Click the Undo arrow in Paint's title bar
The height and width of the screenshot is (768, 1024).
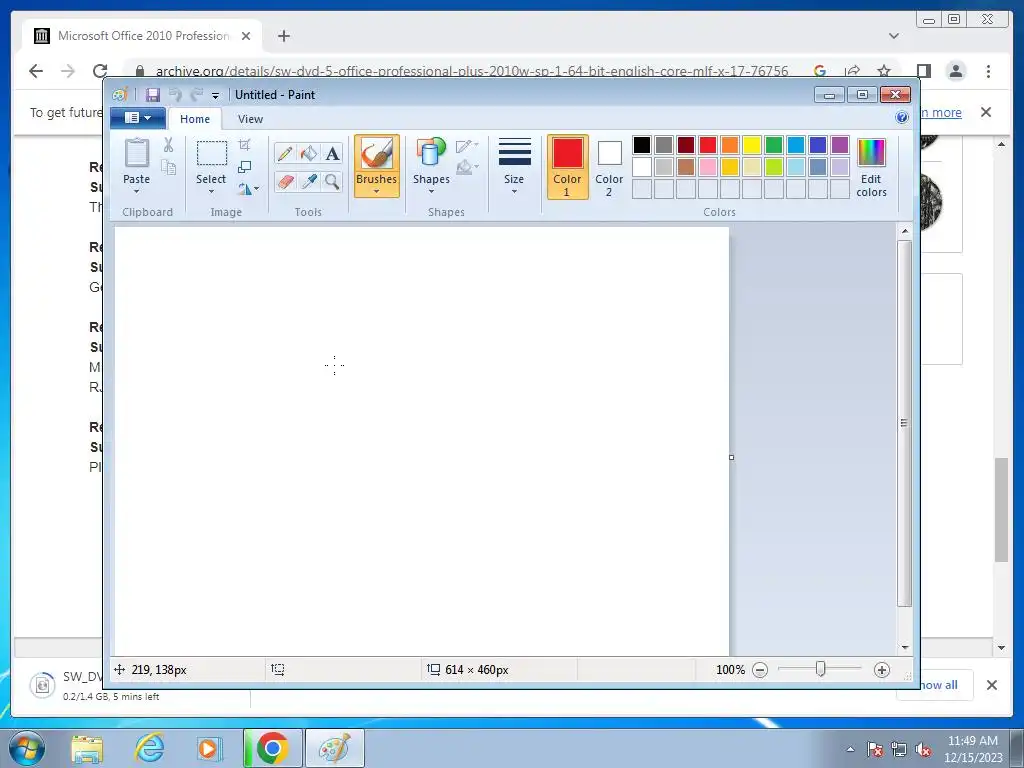click(x=175, y=95)
